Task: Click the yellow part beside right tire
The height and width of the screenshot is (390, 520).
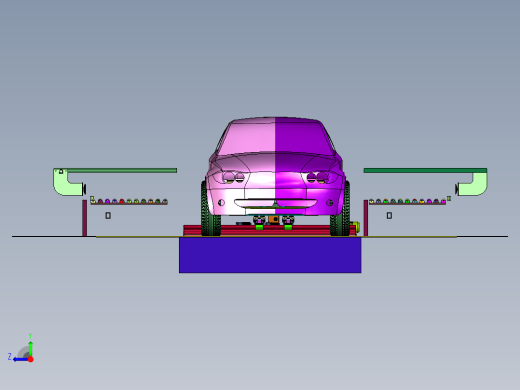Action: click(x=356, y=227)
